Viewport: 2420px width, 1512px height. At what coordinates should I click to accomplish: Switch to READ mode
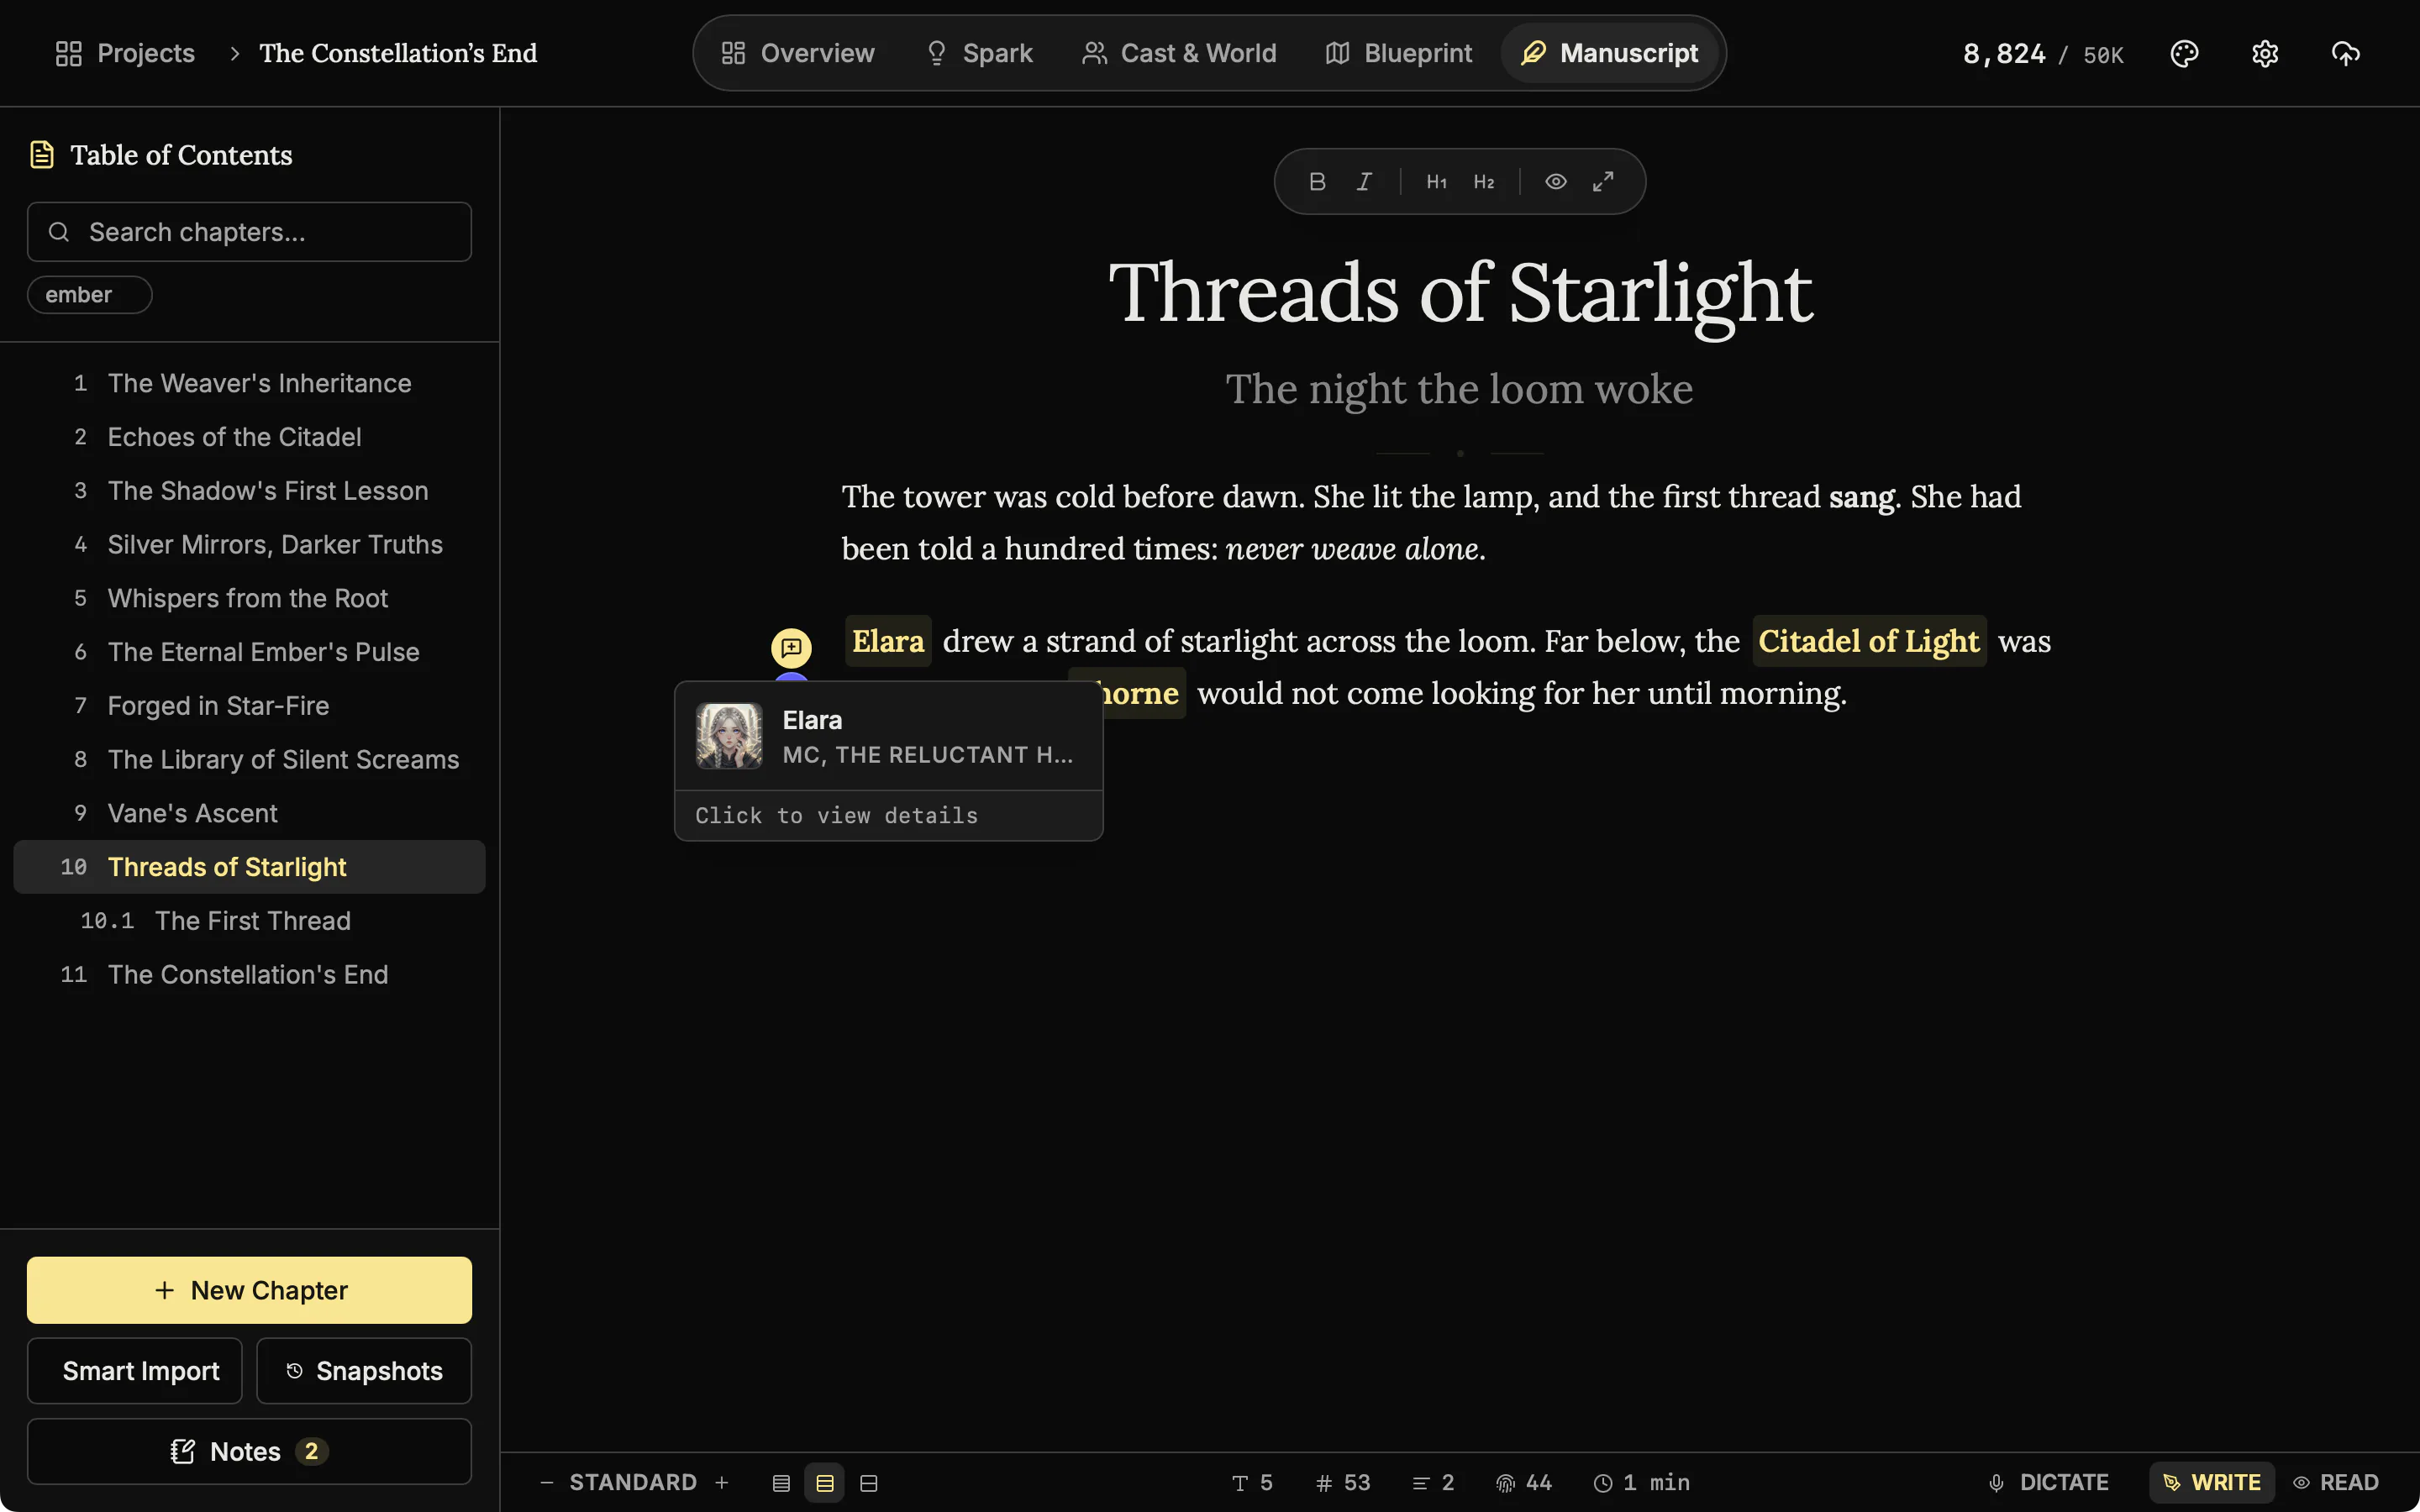pyautogui.click(x=2335, y=1482)
